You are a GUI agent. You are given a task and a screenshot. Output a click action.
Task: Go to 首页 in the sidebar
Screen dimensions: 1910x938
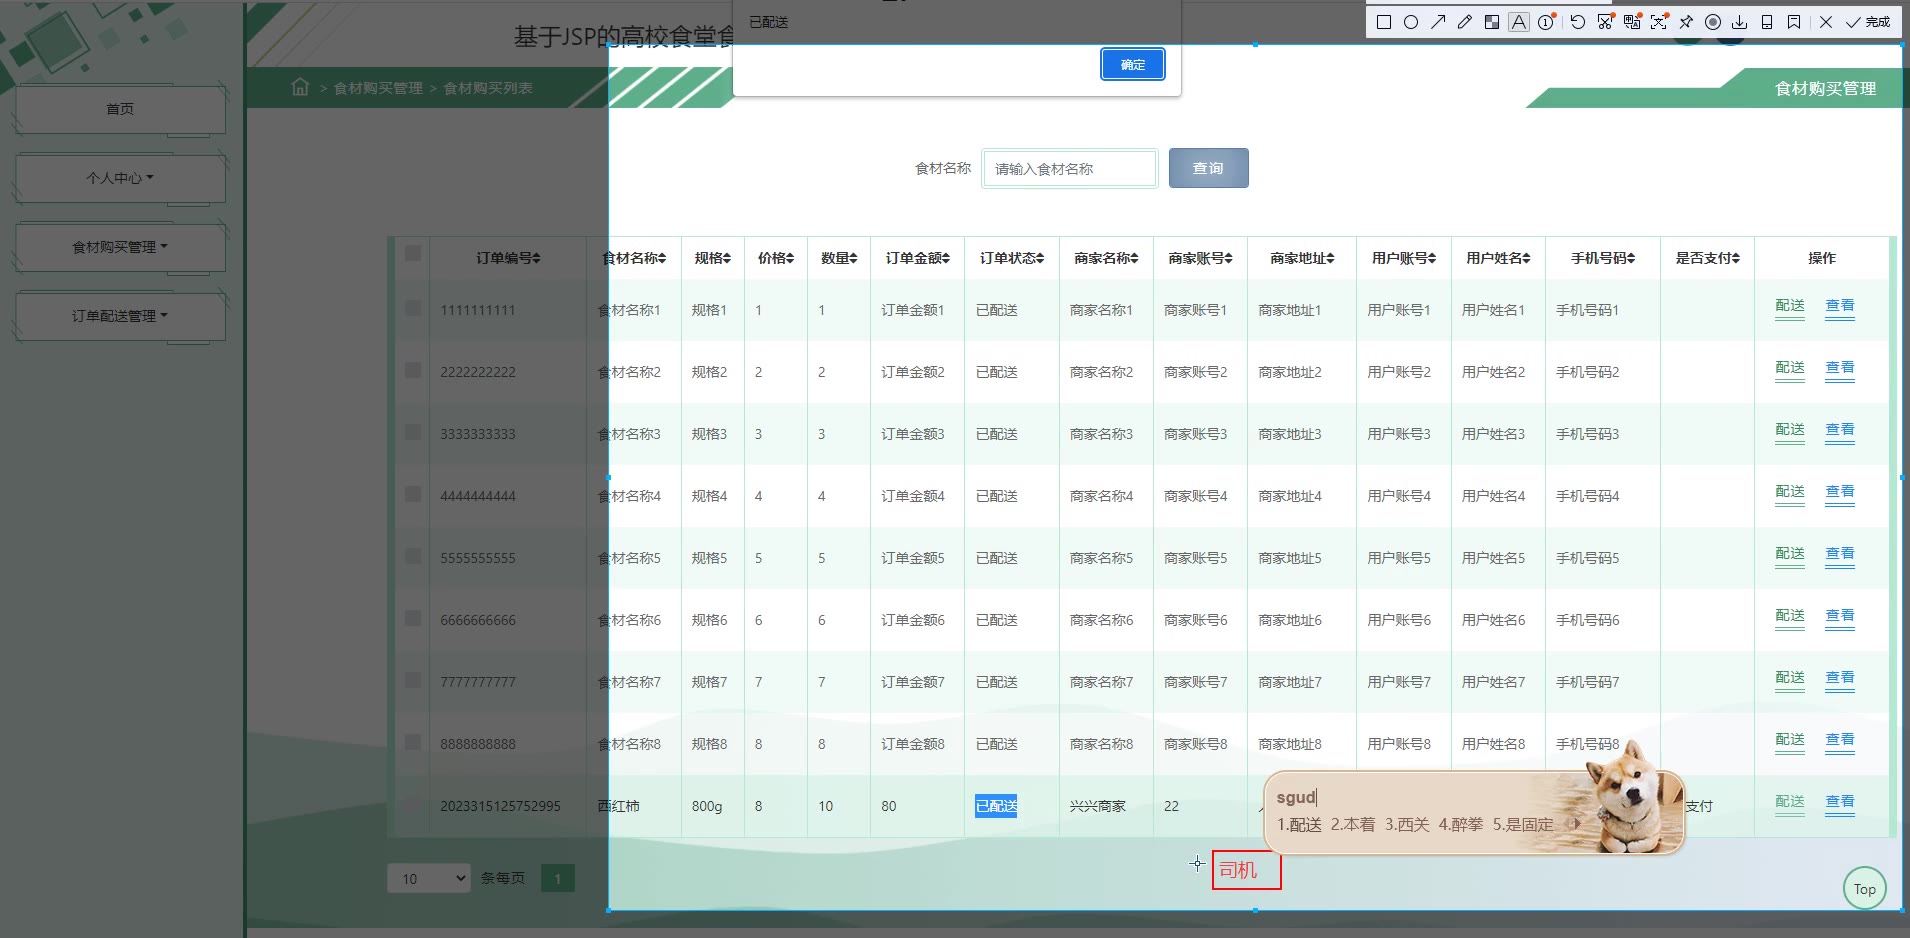(120, 109)
